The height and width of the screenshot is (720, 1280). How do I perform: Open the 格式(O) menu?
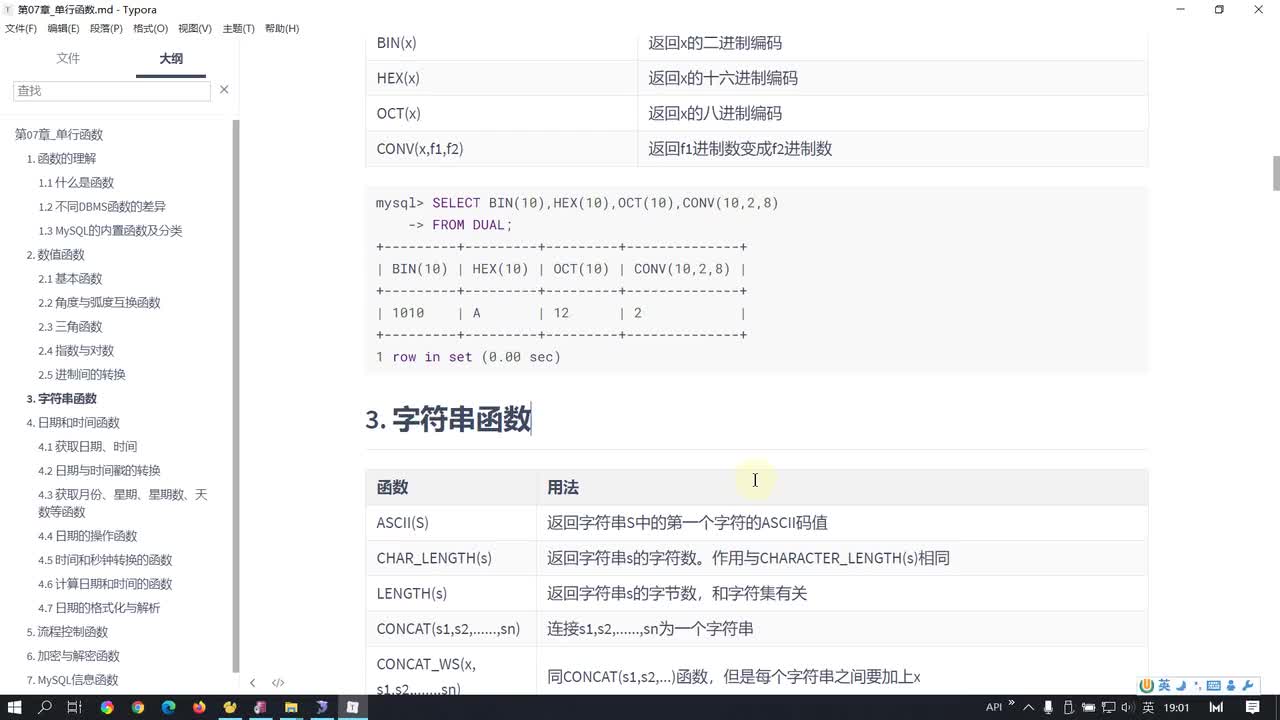(x=150, y=29)
